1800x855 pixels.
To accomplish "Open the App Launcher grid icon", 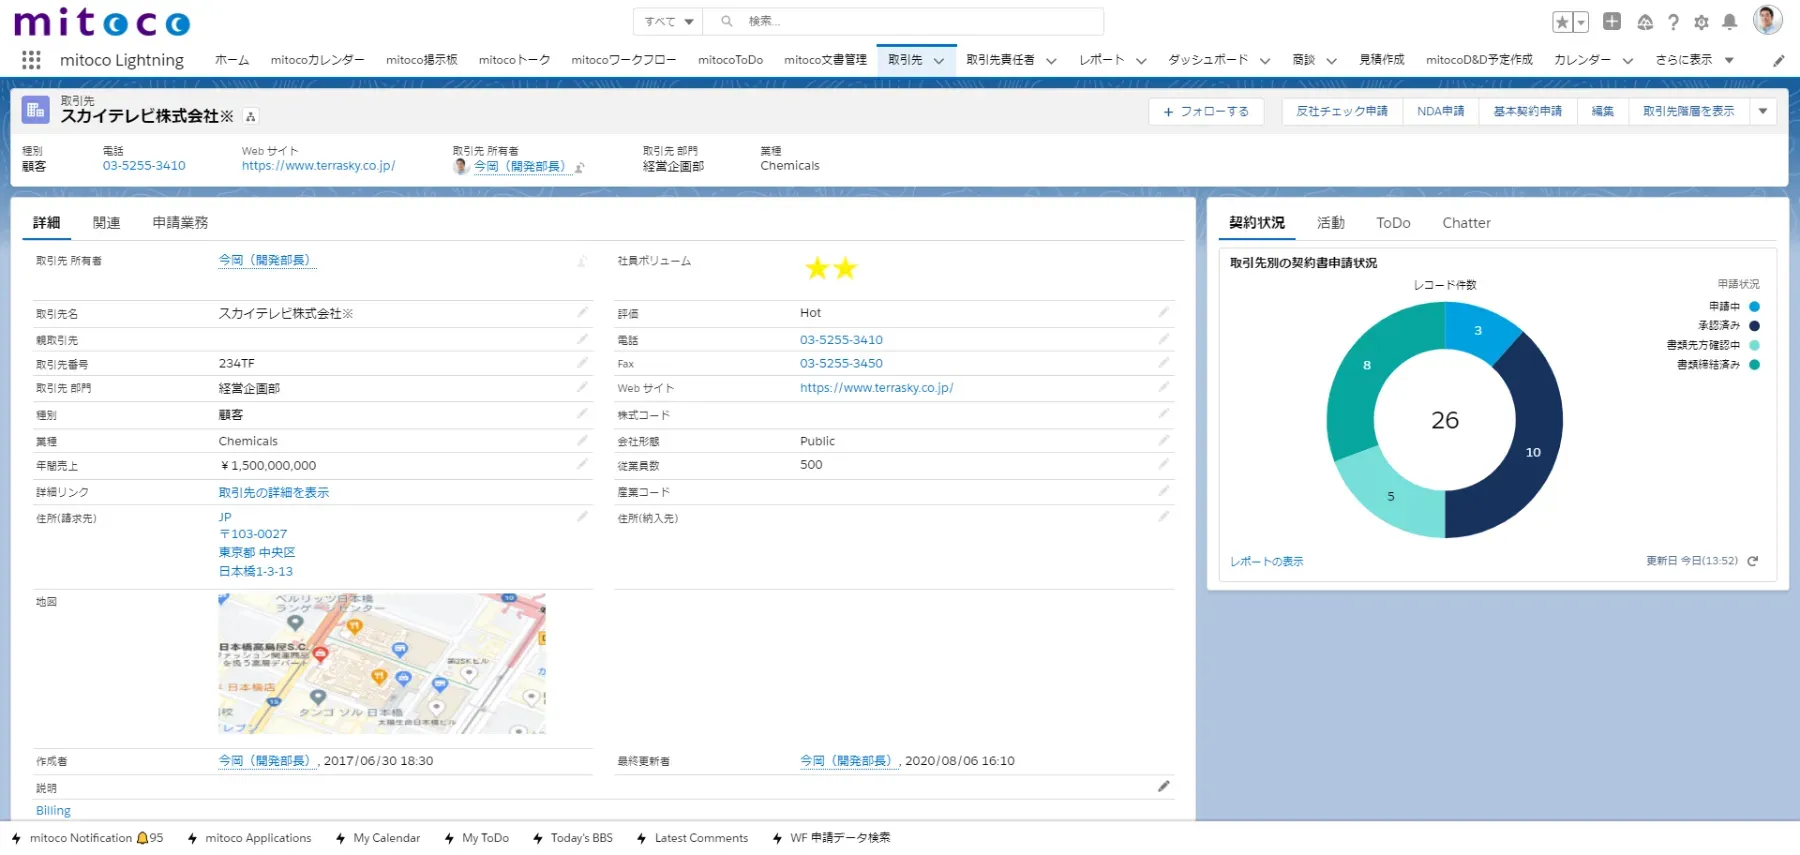I will coord(31,60).
